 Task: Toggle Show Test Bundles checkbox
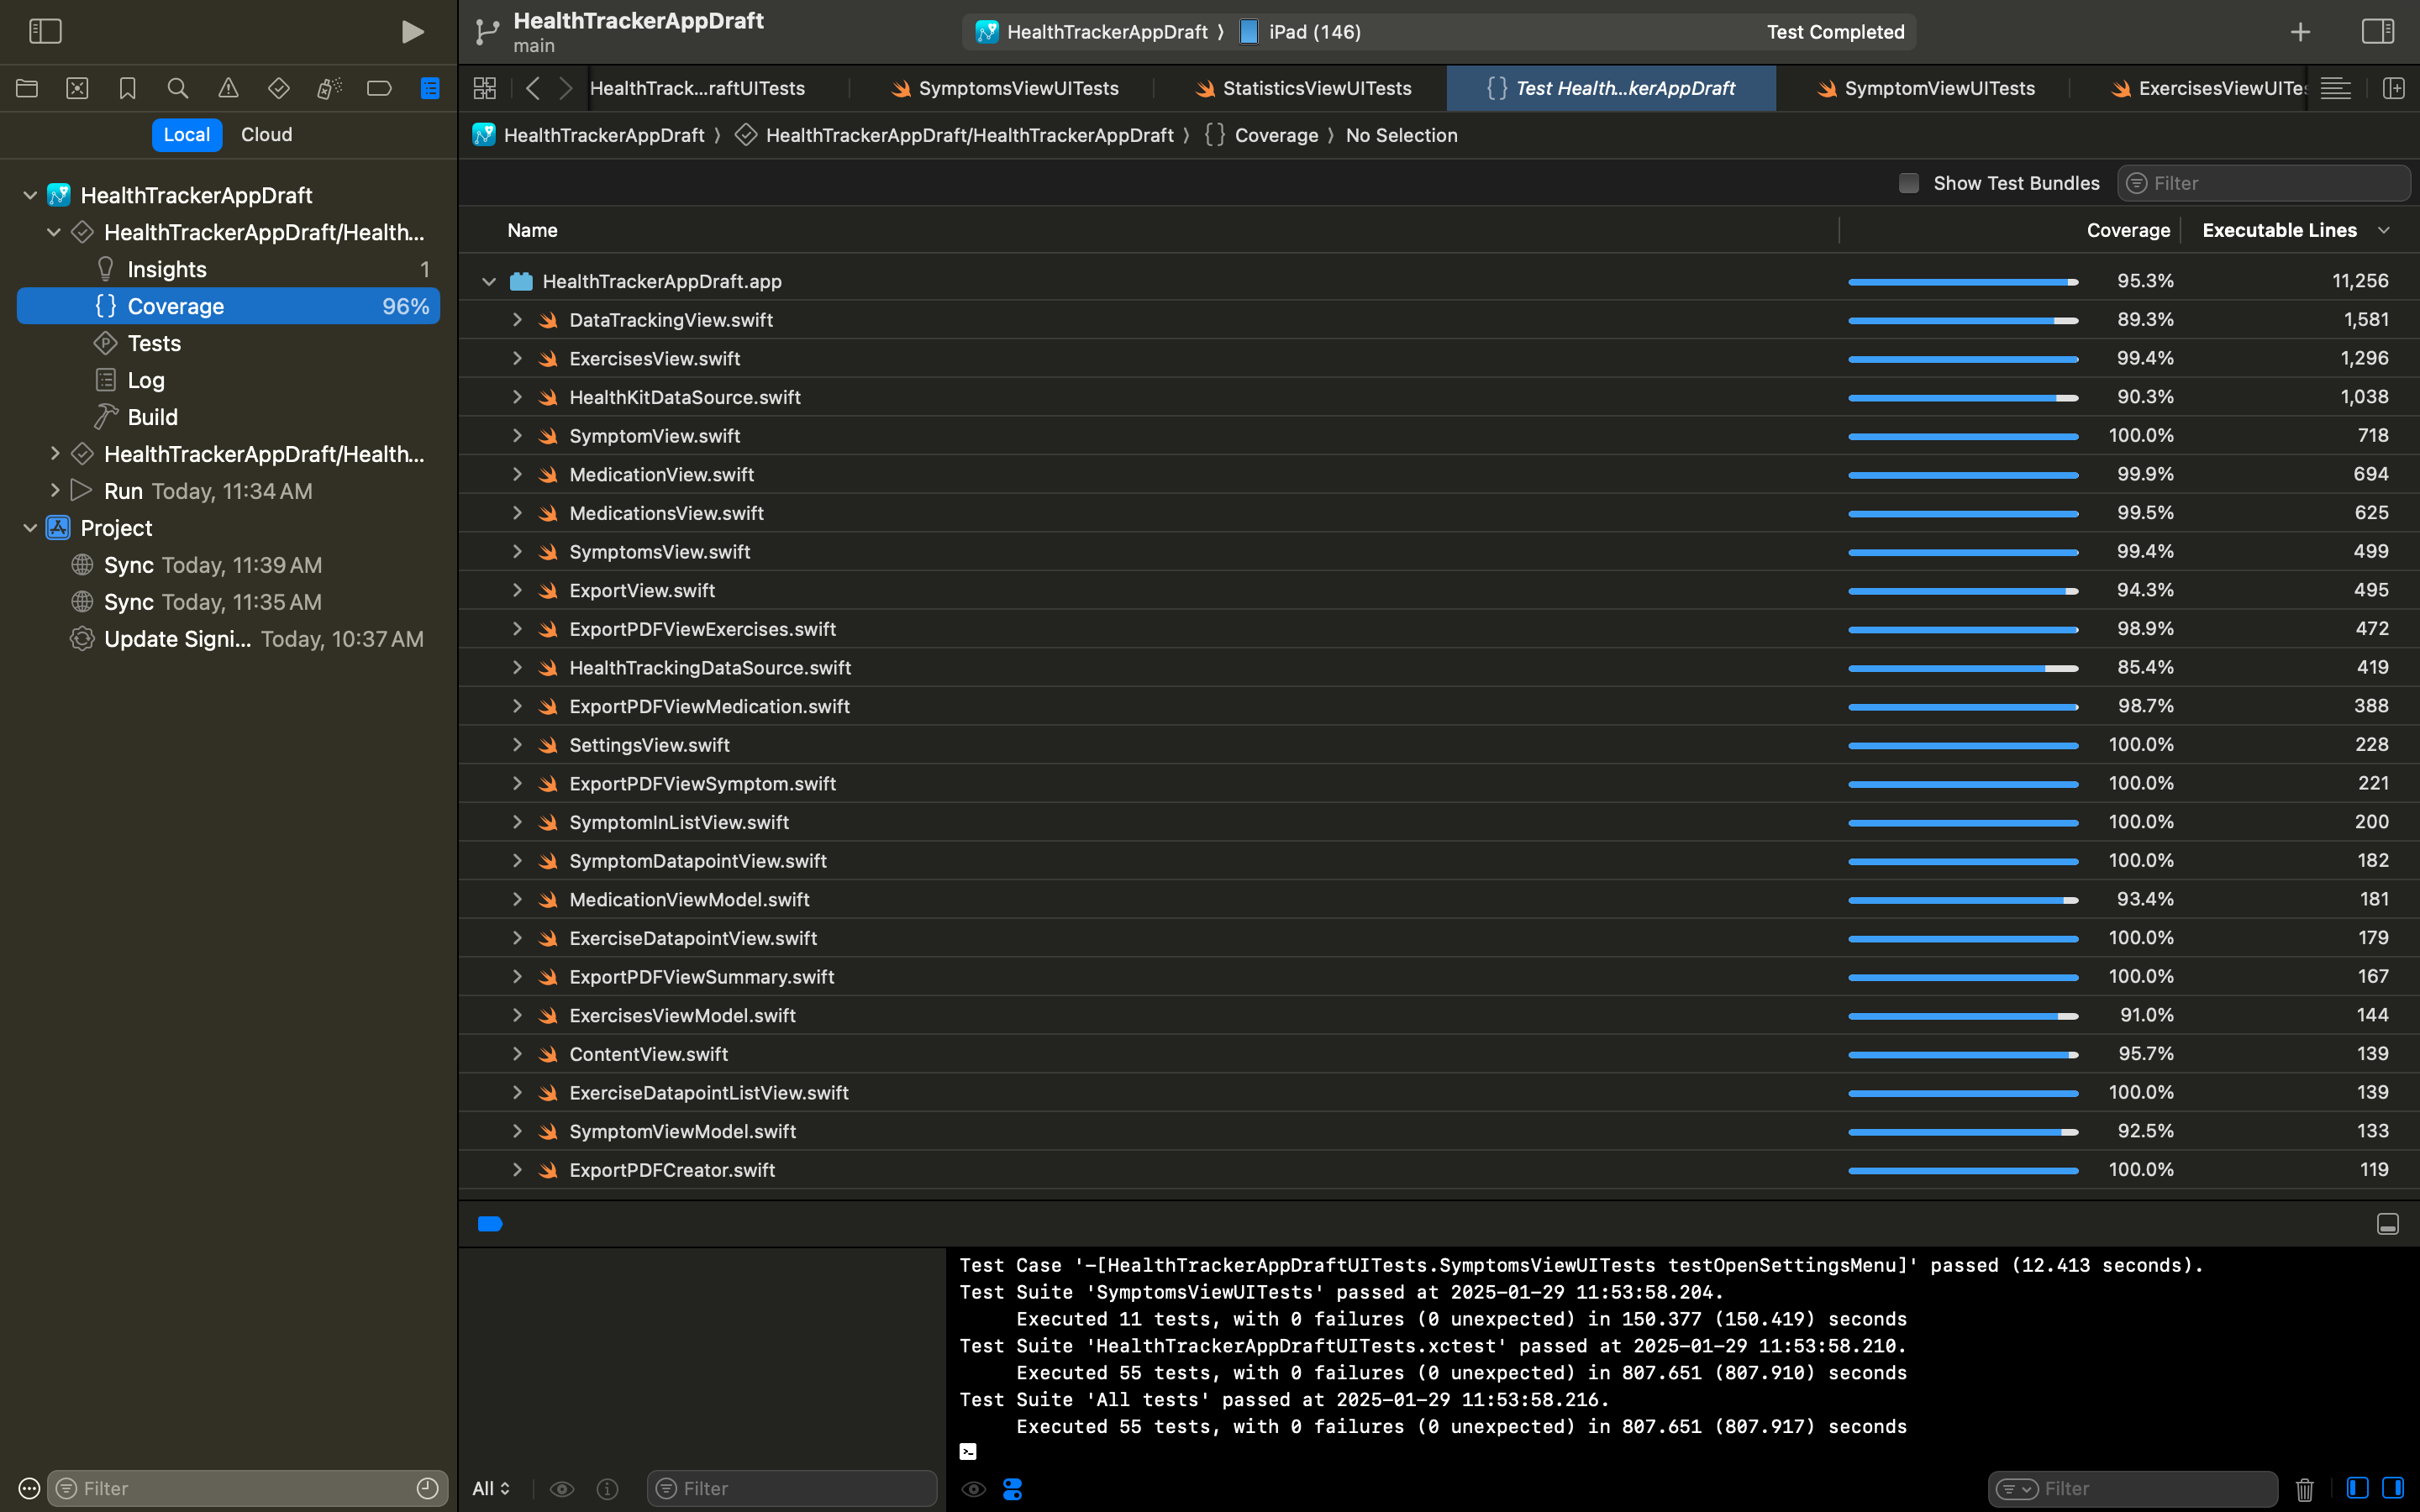click(1909, 183)
